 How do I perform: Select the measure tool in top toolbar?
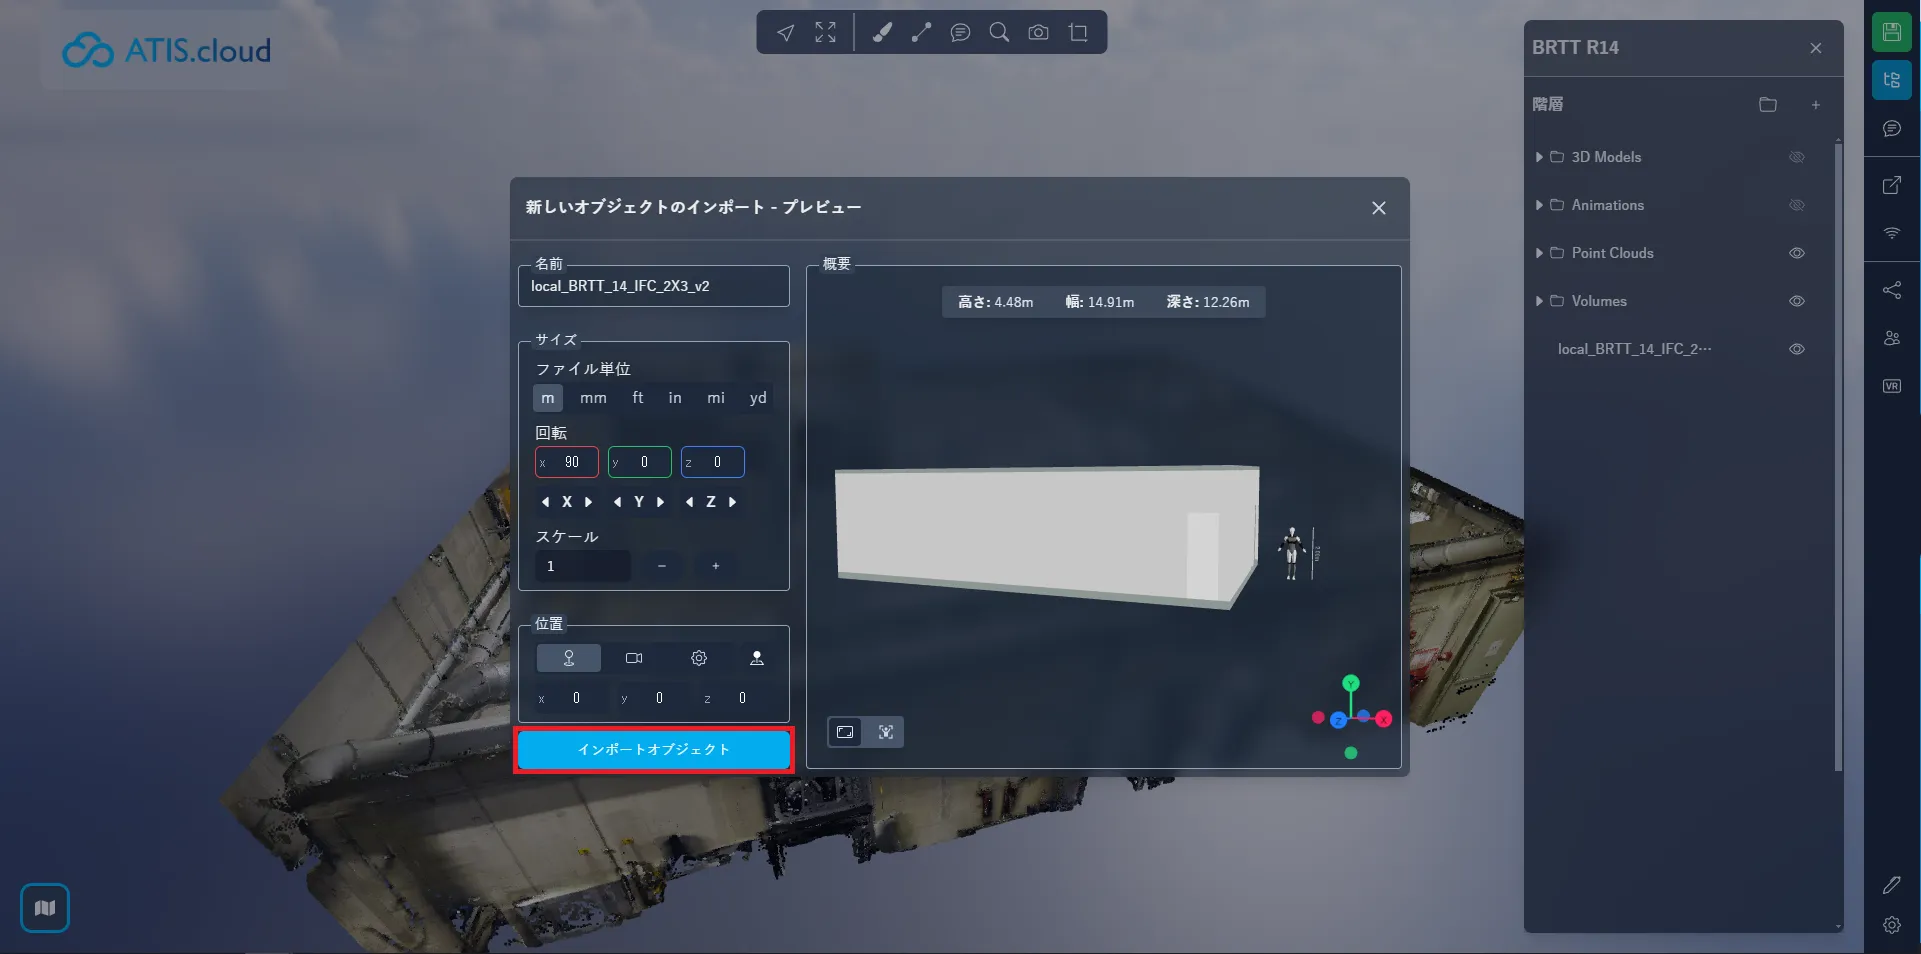(x=921, y=33)
